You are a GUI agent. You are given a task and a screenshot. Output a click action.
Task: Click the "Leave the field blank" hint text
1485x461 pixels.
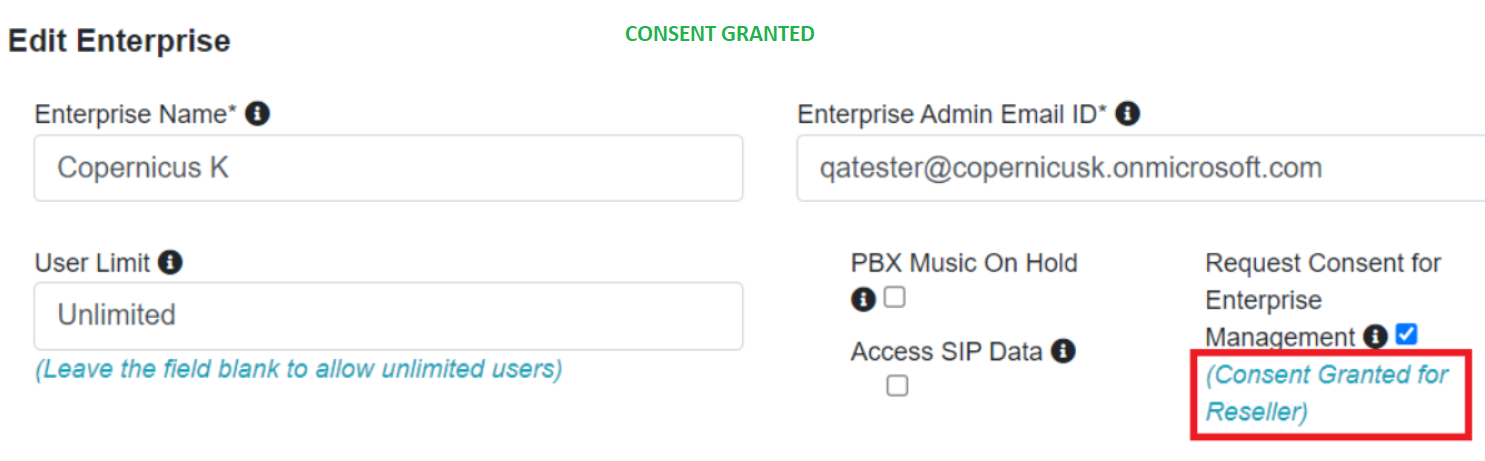tap(298, 369)
